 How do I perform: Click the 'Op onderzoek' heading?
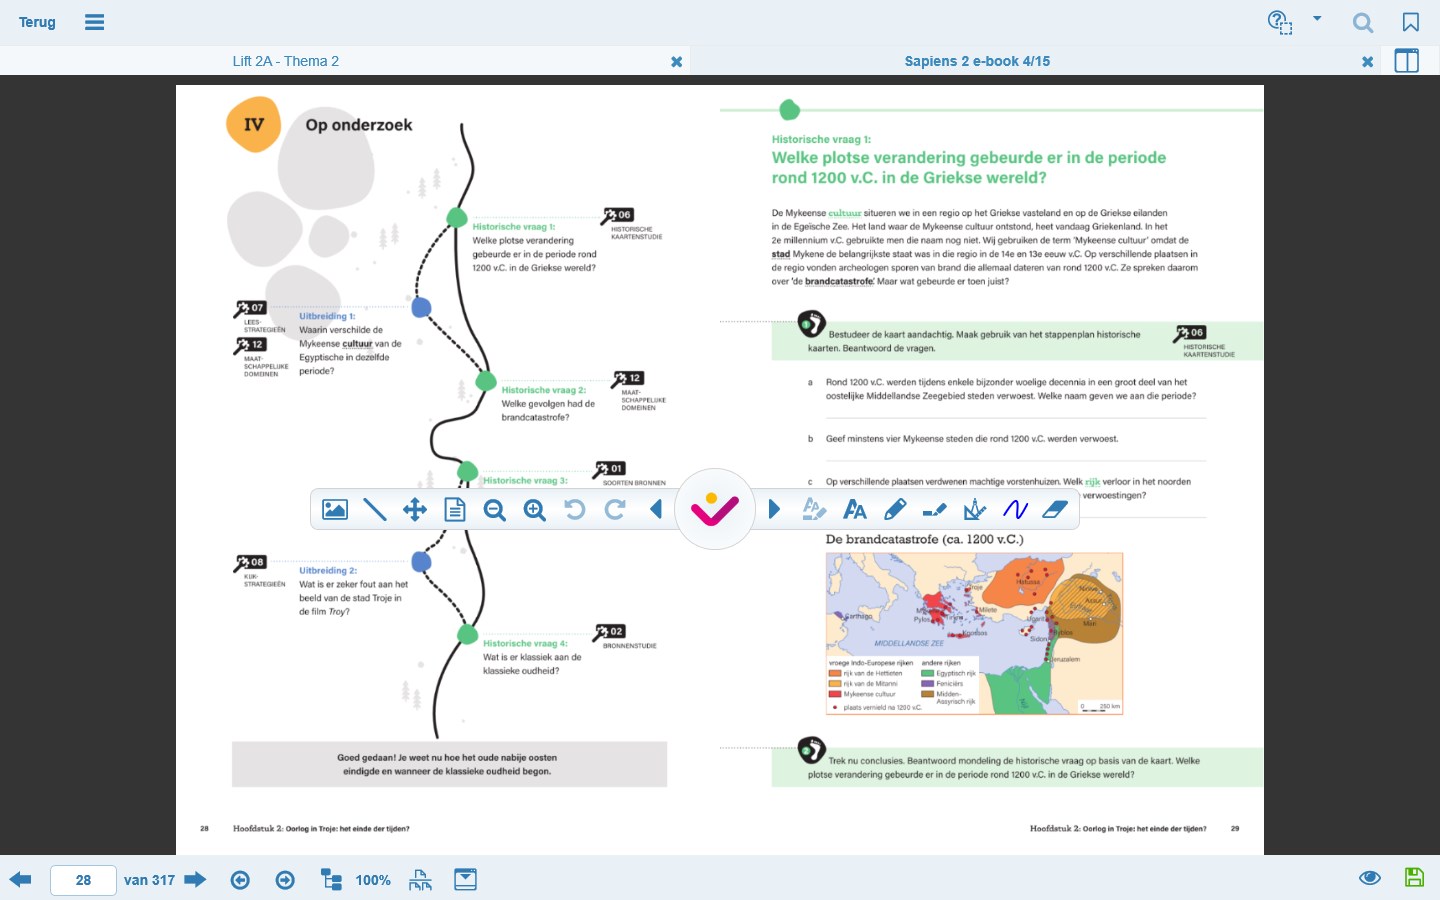(359, 125)
